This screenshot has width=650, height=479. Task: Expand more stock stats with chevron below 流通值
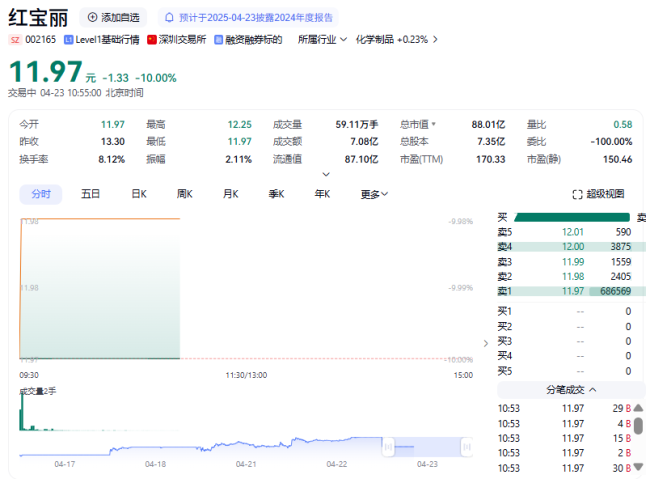coord(325,174)
